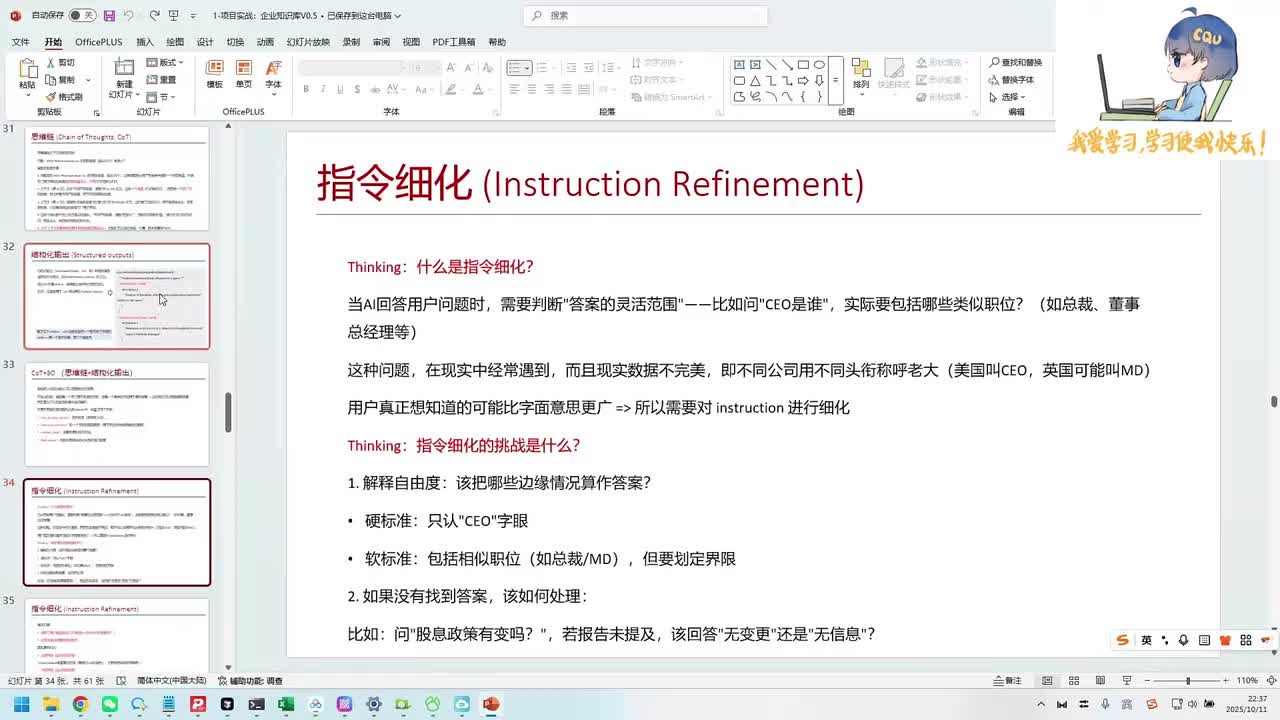Click the Bold B formatting icon
The height and width of the screenshot is (720, 1280).
[x=306, y=89]
